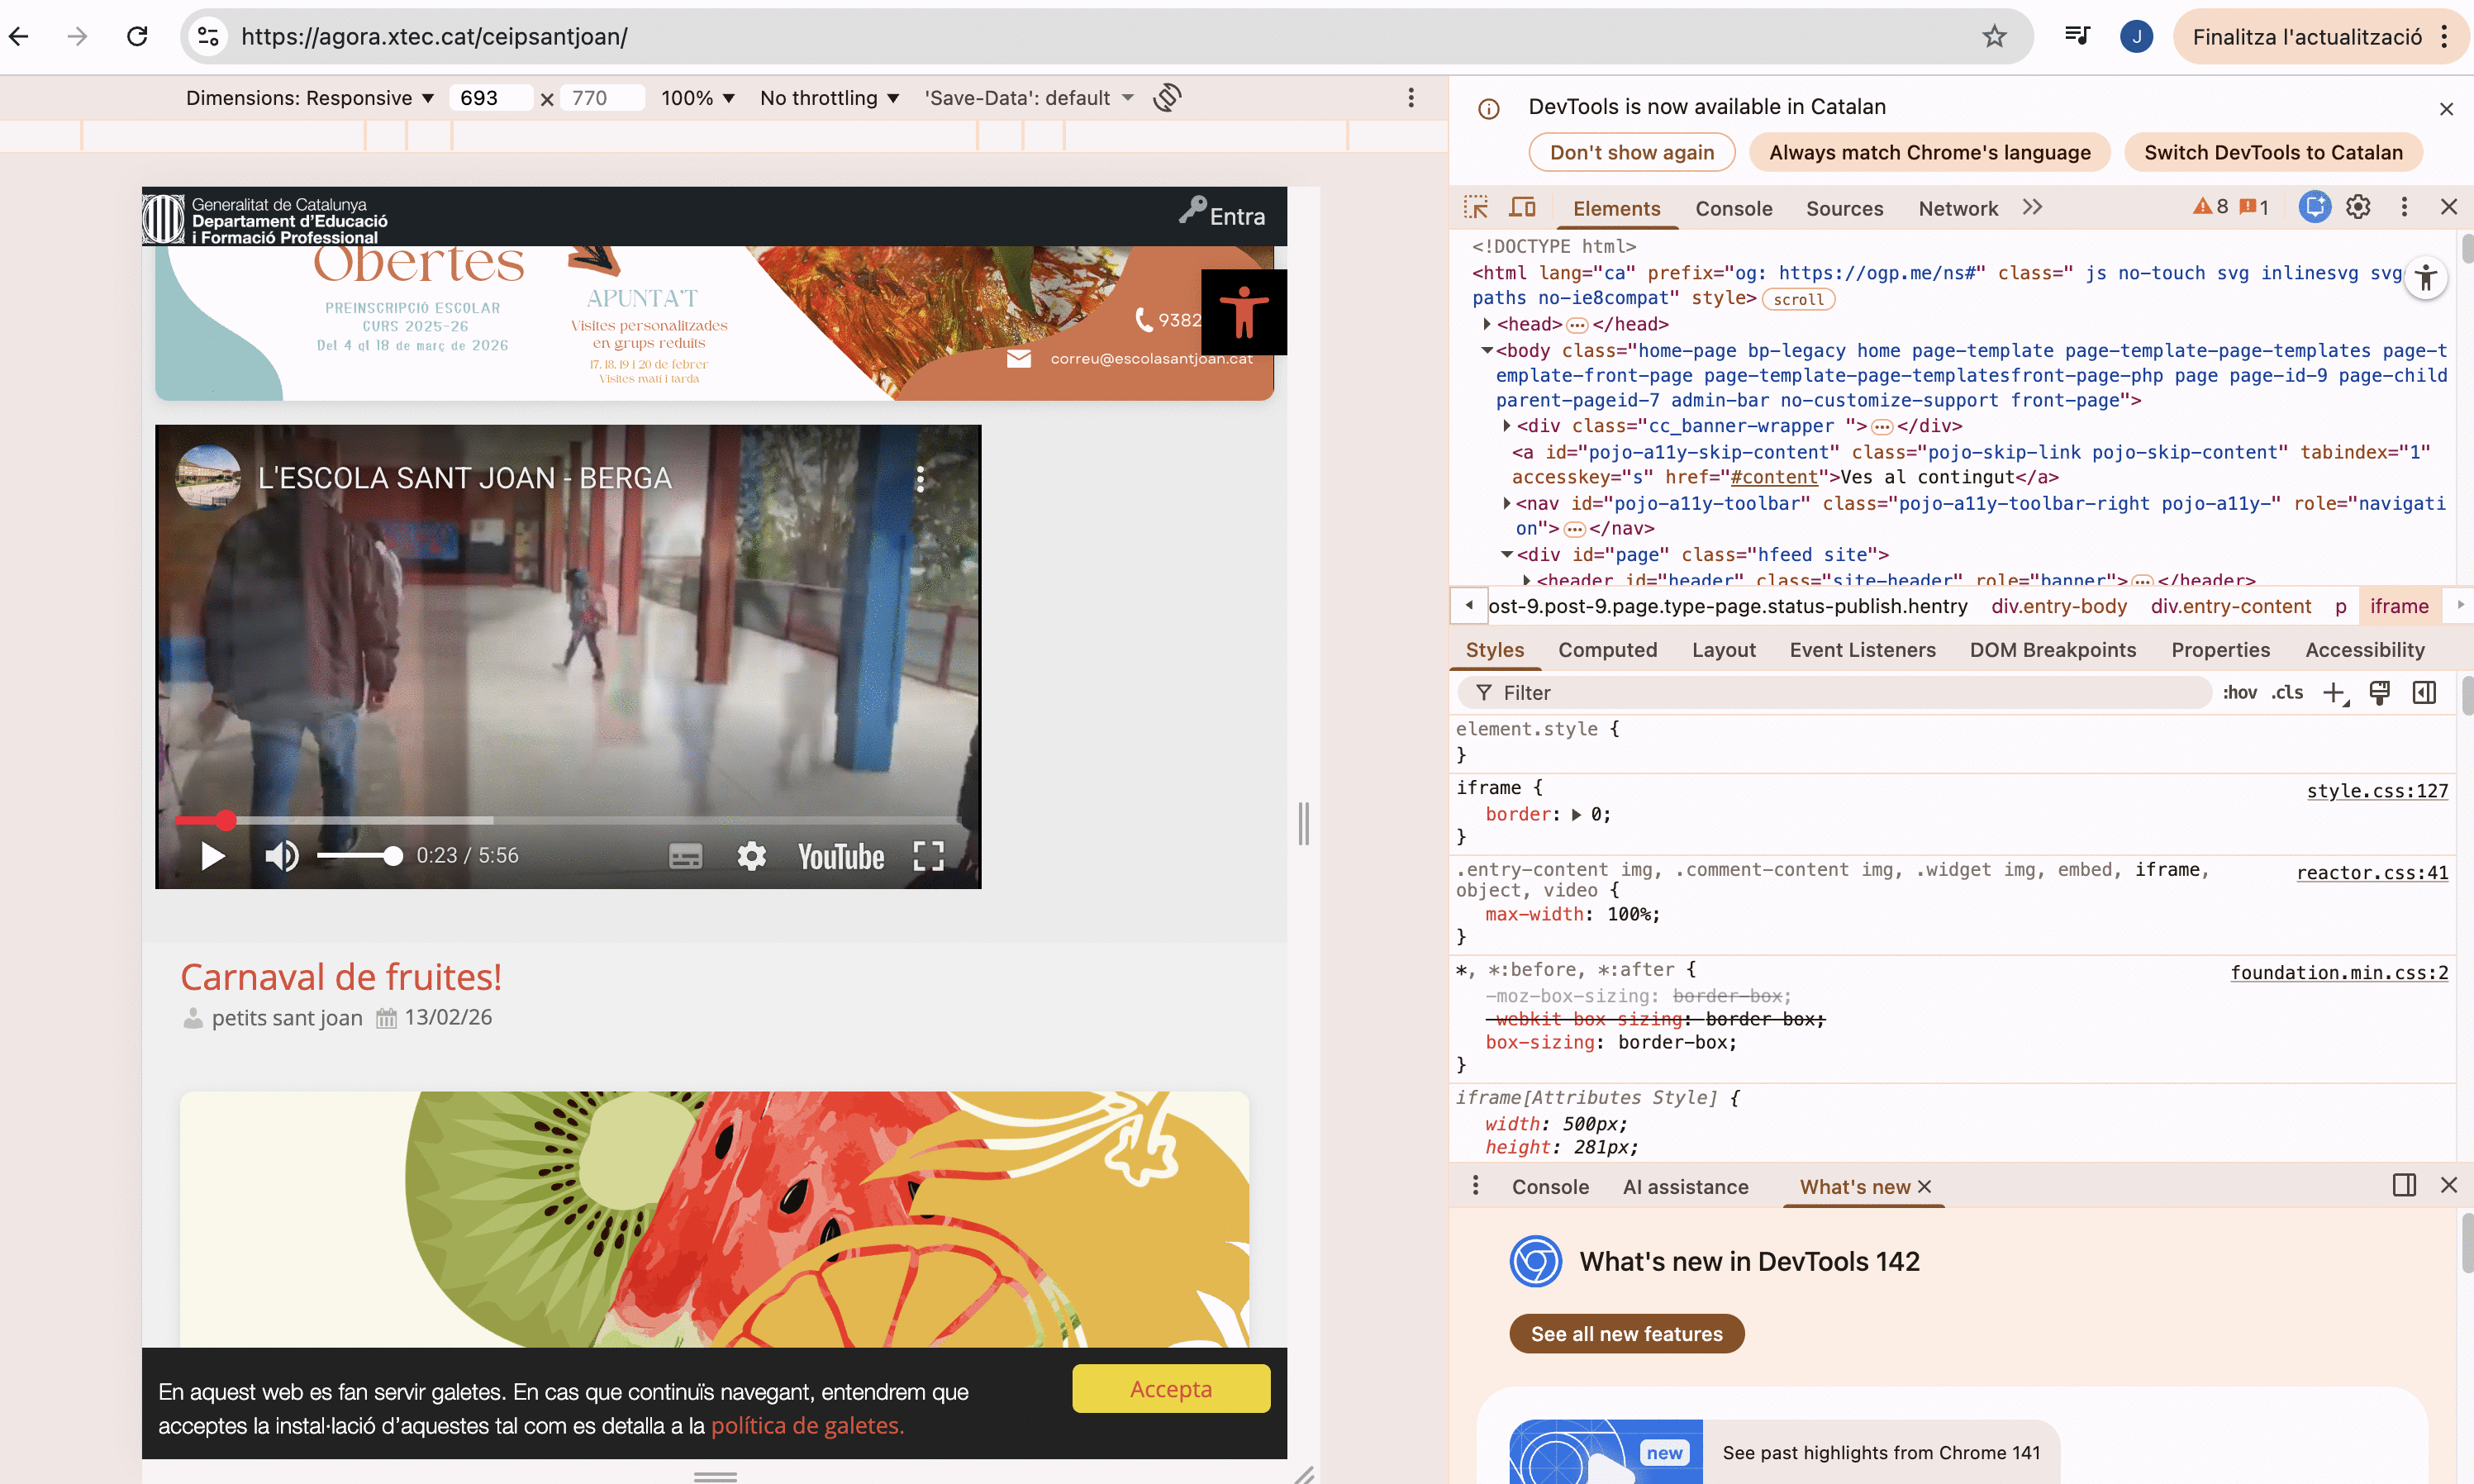Open DevTools settings gear

(2358, 207)
